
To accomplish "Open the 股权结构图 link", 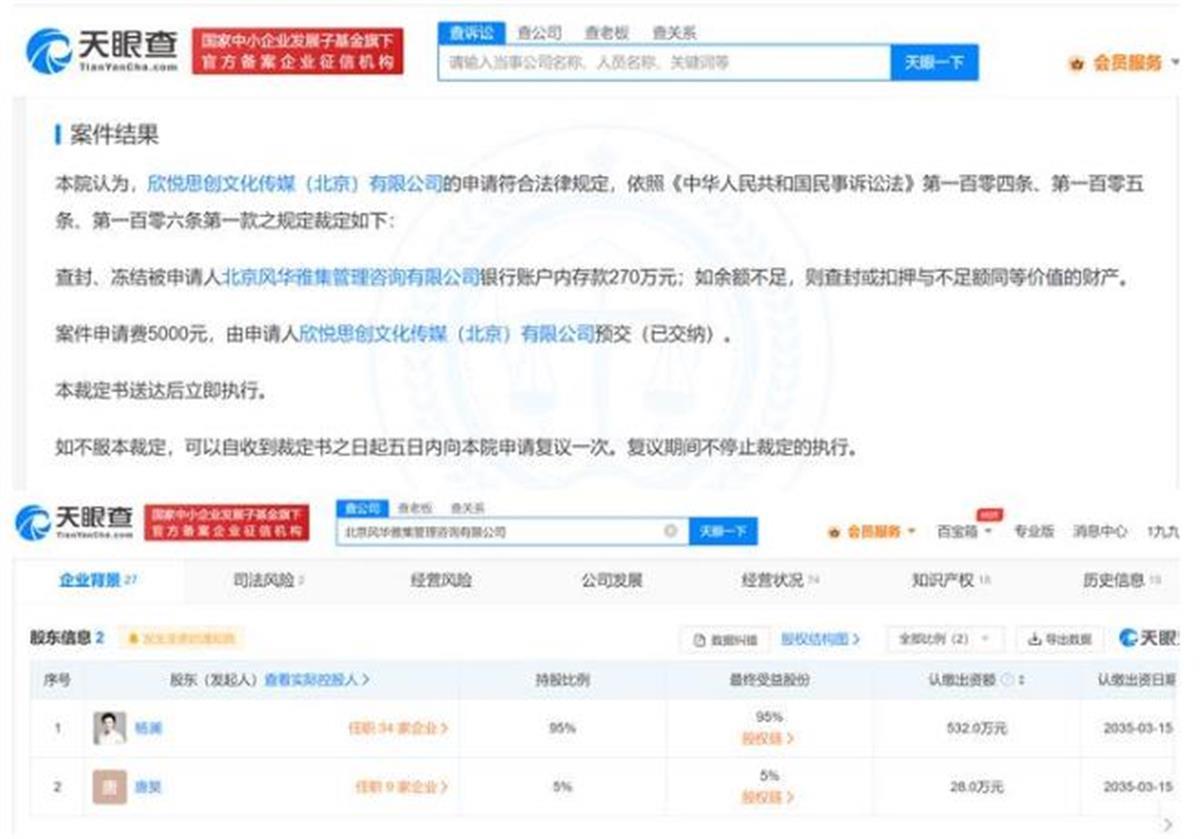I will tap(820, 639).
